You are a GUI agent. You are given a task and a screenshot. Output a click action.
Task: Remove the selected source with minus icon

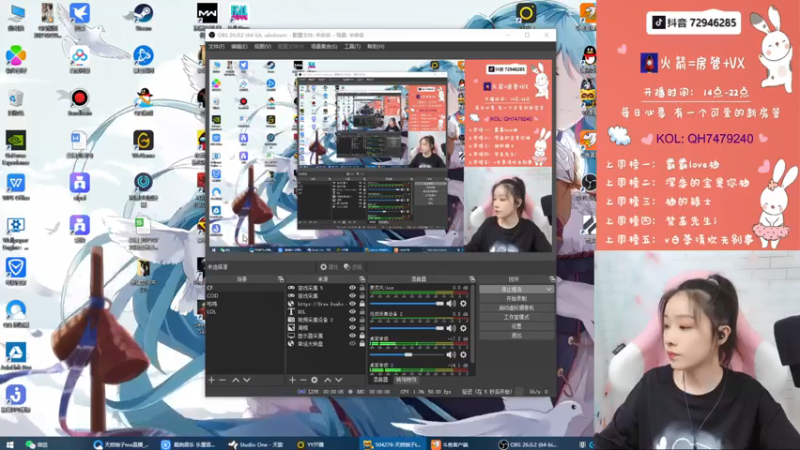tap(303, 380)
